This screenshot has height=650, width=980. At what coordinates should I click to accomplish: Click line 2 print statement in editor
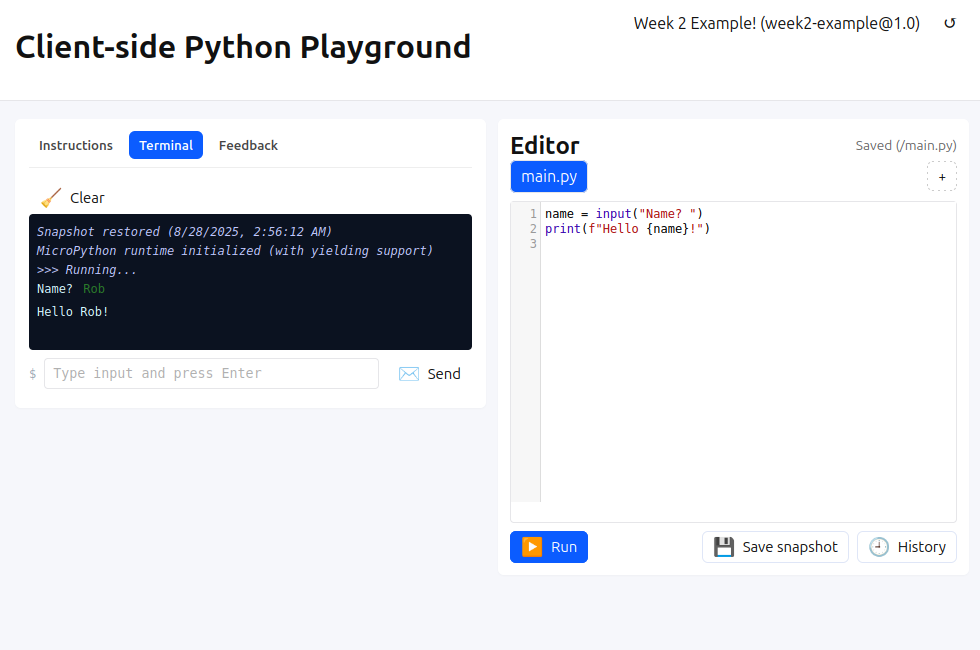[628, 229]
